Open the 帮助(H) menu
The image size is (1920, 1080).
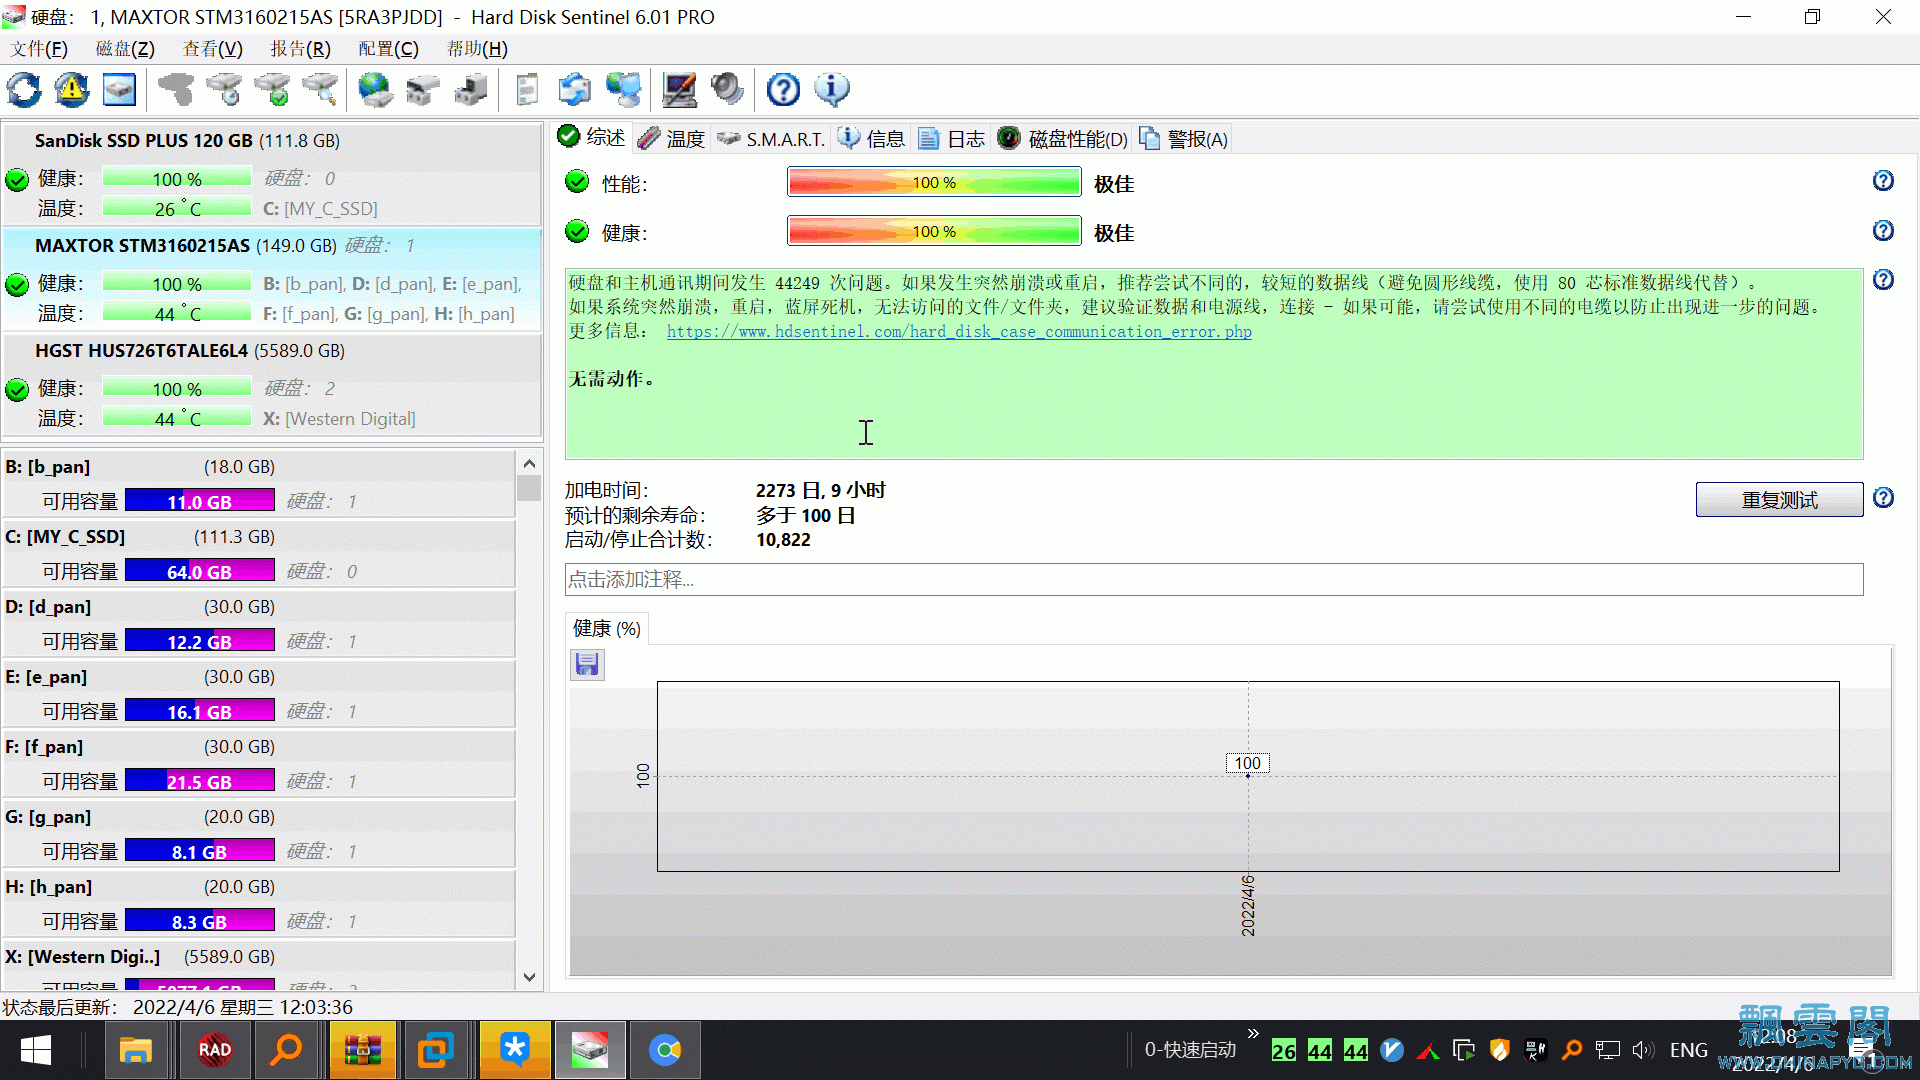coord(477,49)
